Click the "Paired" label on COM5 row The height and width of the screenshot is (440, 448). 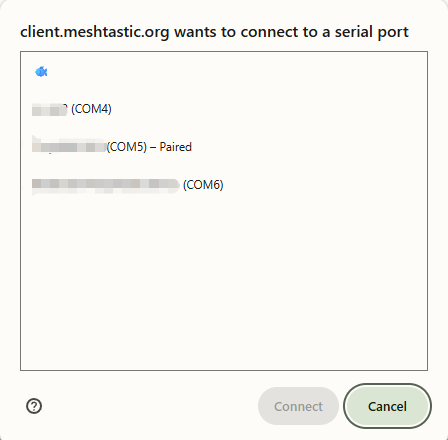pyautogui.click(x=176, y=147)
